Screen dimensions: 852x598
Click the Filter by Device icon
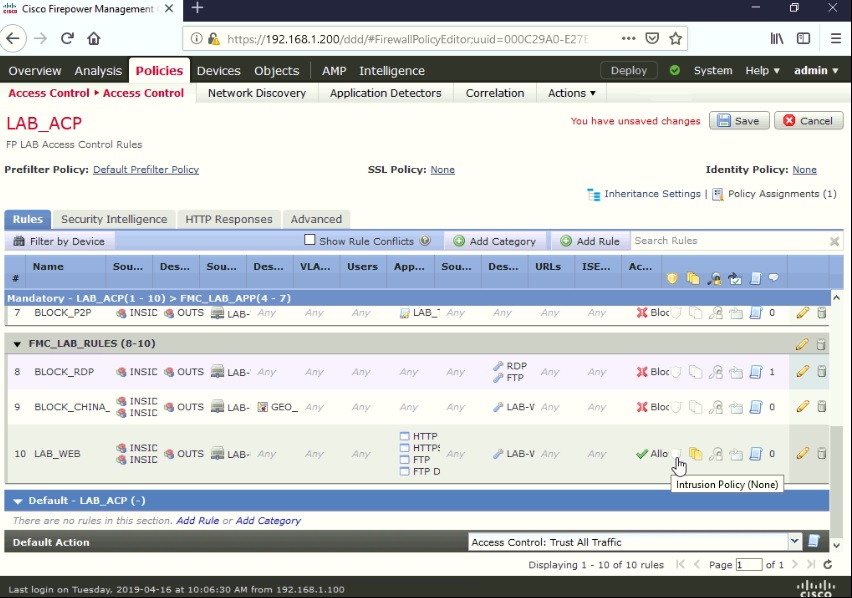point(17,240)
